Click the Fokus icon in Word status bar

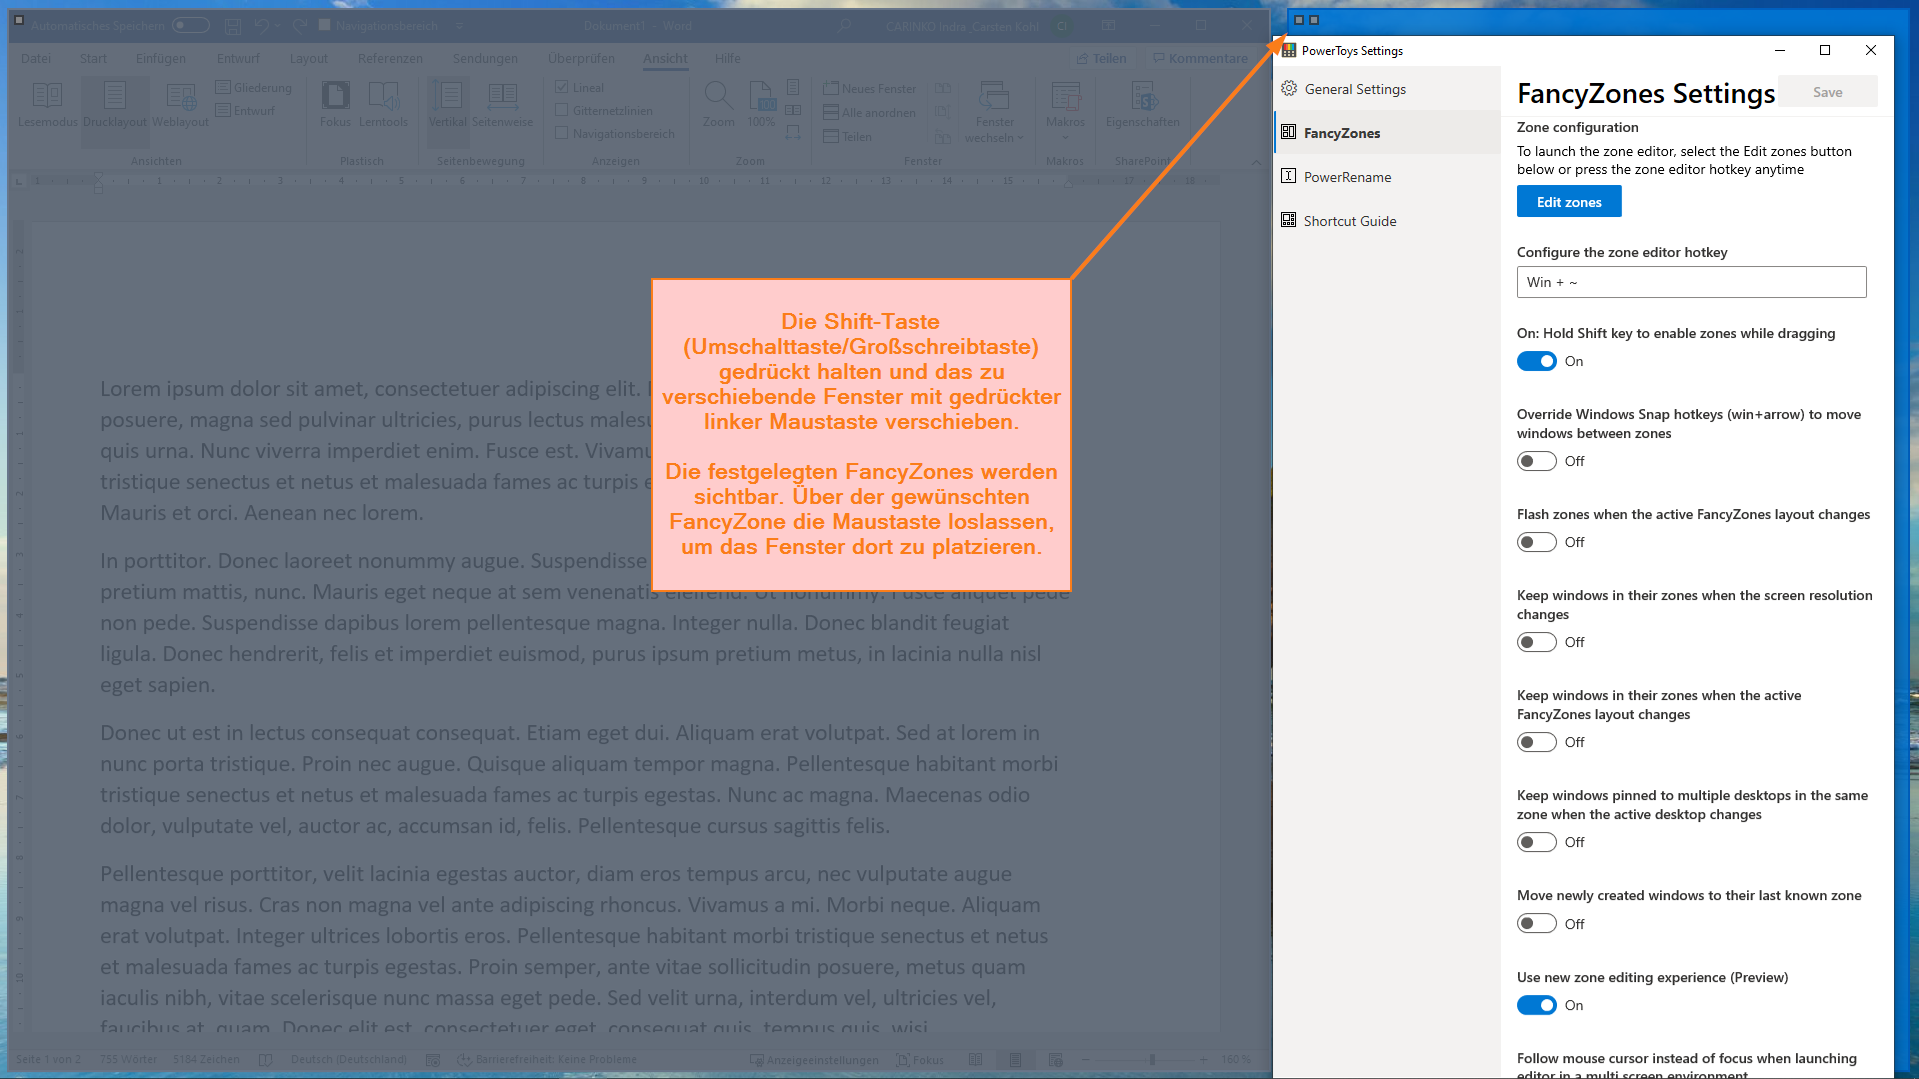[x=903, y=1059]
